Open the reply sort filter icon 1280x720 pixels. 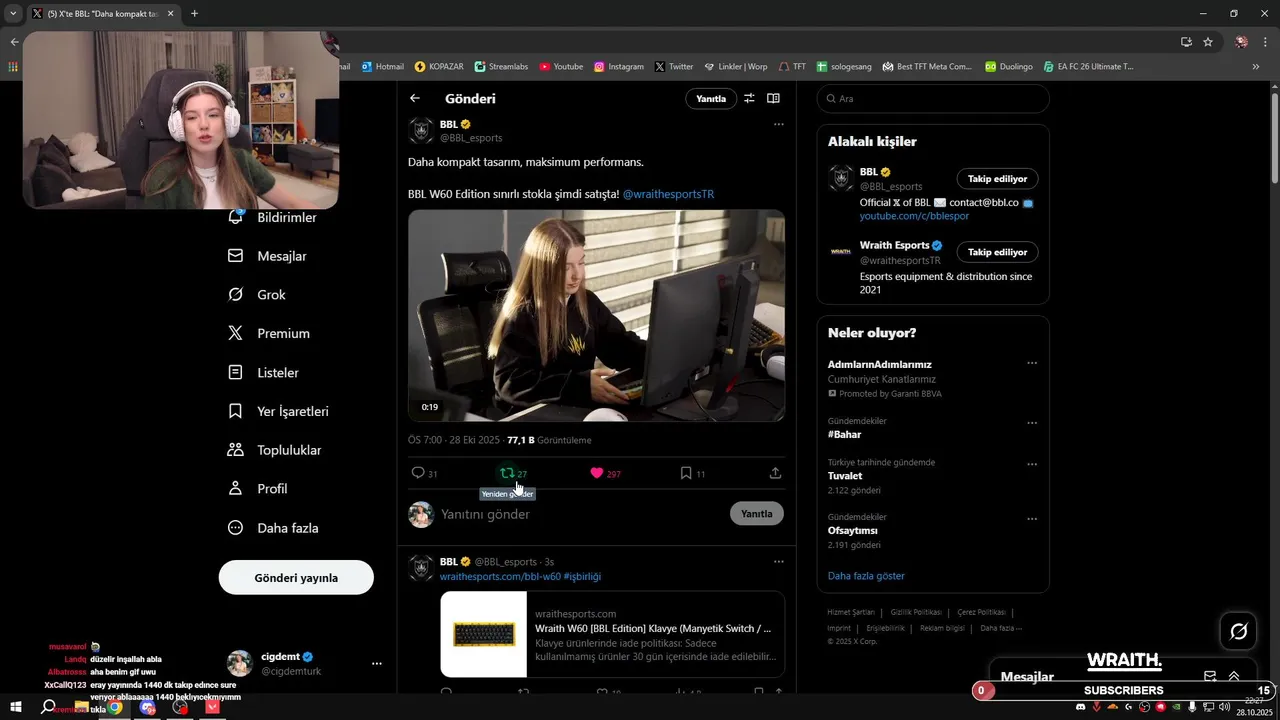[749, 99]
